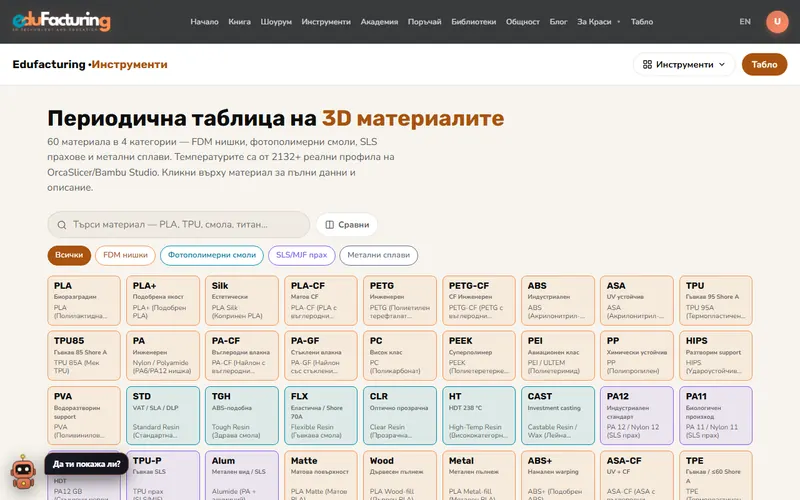
Task: Click the eduFacturing logo
Action: click(61, 21)
